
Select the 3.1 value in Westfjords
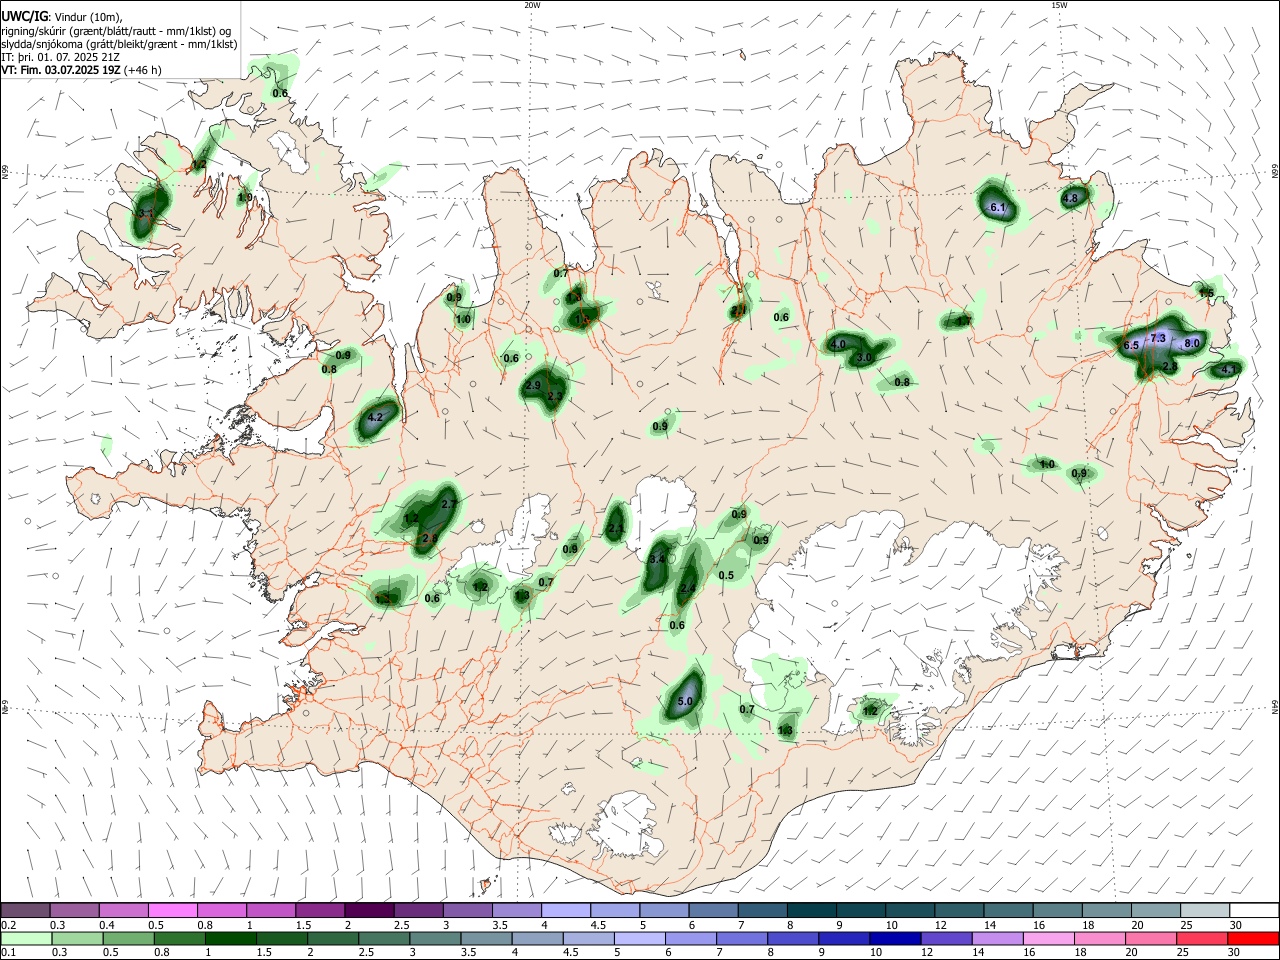[145, 214]
